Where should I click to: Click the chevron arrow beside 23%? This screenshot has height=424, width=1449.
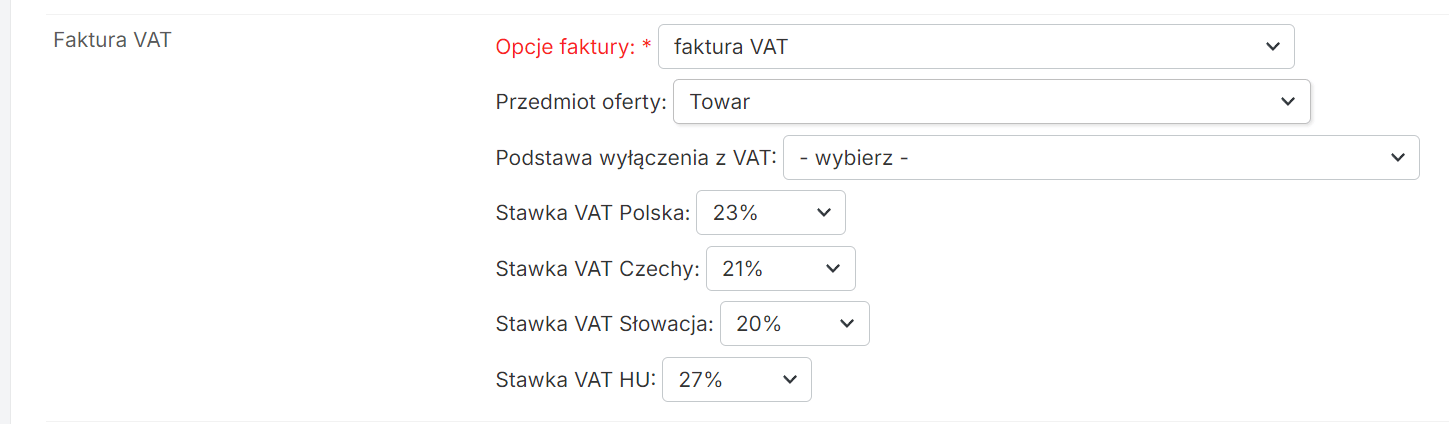pyautogui.click(x=823, y=213)
